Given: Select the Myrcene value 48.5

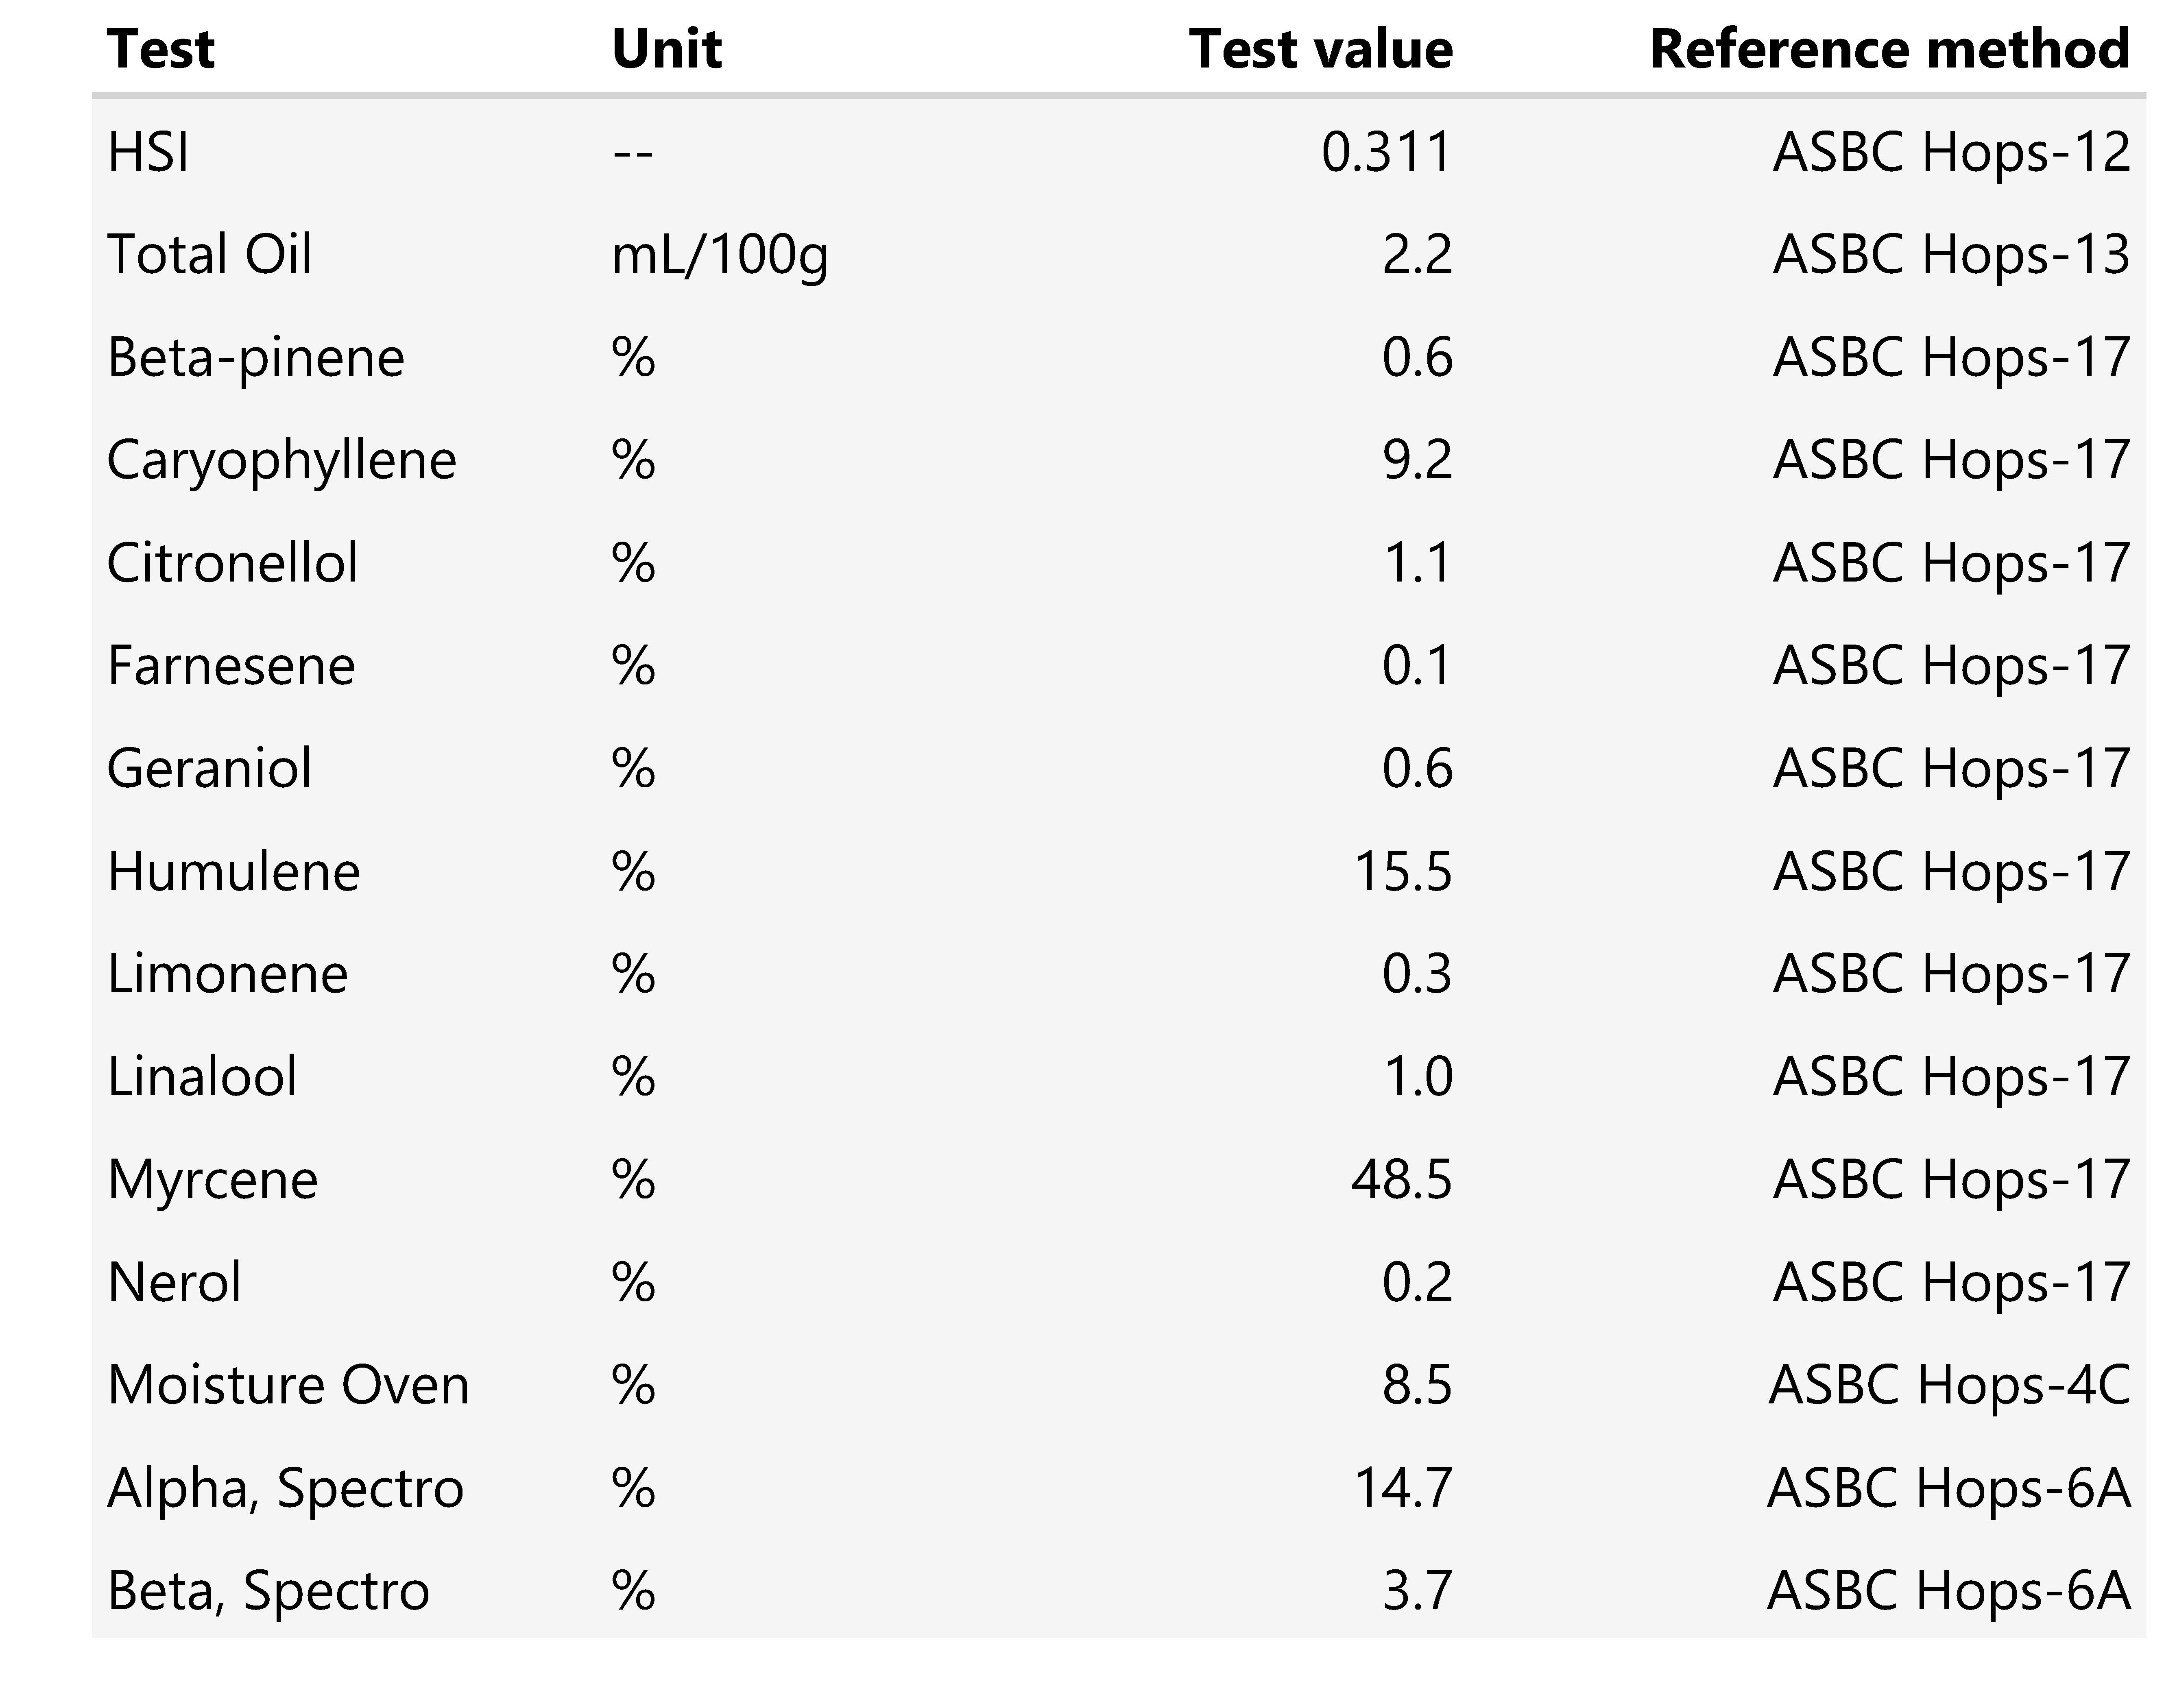Looking at the screenshot, I should [1401, 1180].
